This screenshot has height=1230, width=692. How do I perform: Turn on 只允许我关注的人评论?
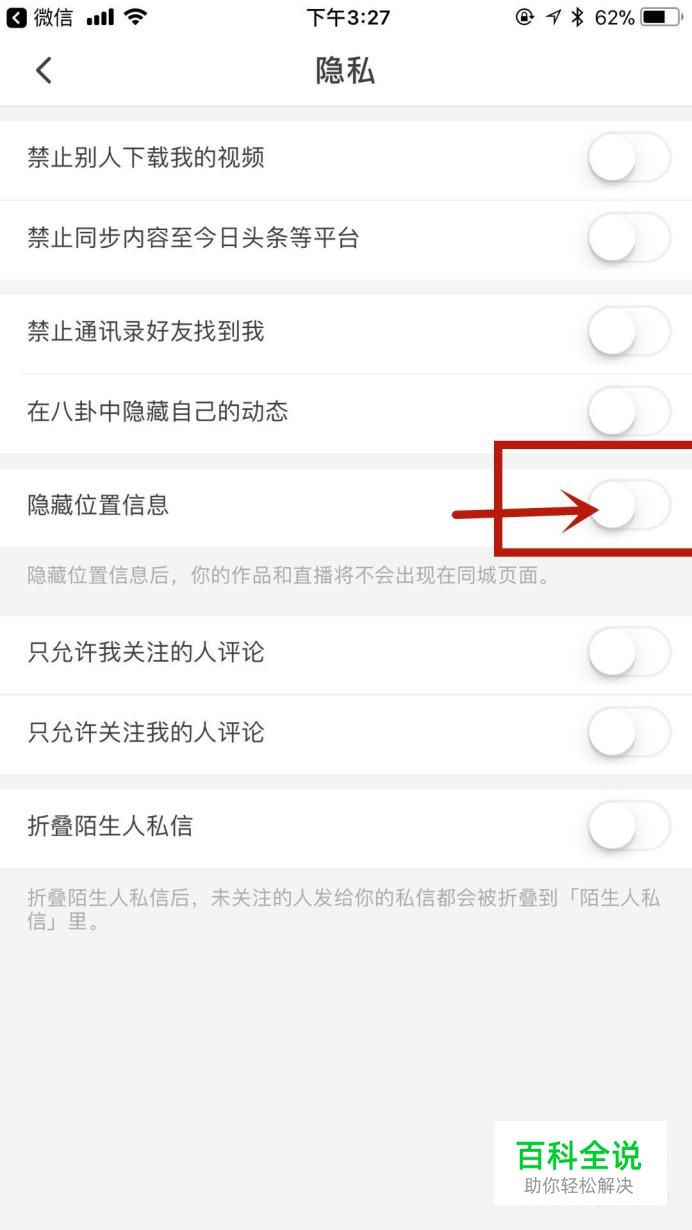click(x=629, y=652)
